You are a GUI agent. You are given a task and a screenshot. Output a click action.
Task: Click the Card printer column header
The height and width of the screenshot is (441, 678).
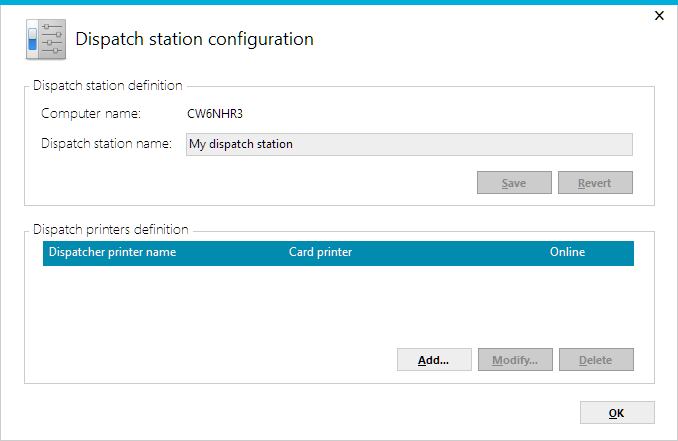pos(320,253)
